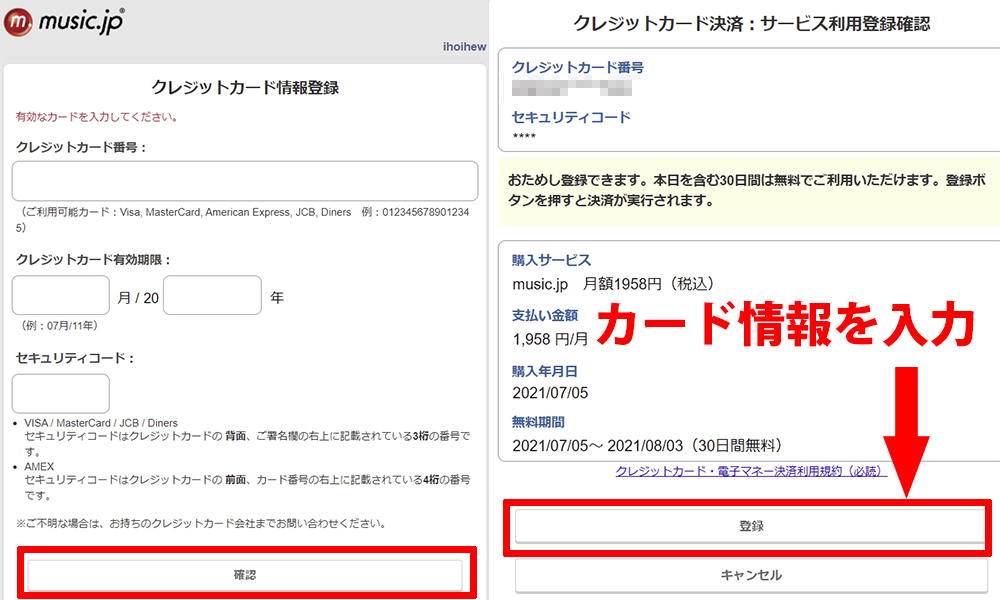The image size is (1000, 600).
Task: Click the expiration year input field
Action: coord(212,295)
